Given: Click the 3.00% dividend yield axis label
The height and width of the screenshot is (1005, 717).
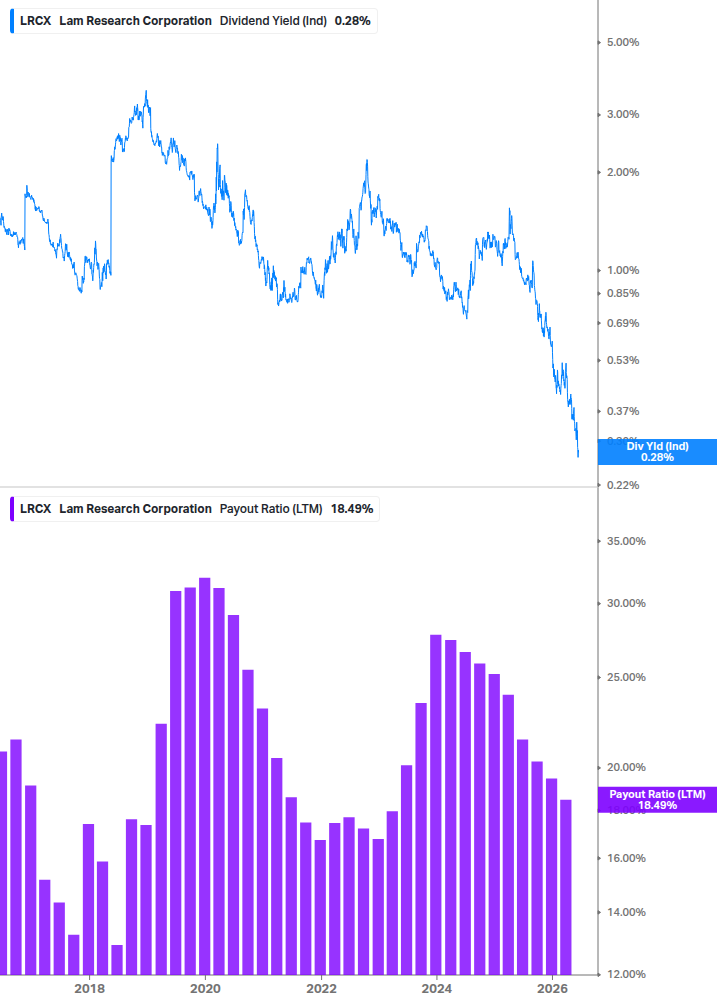Looking at the screenshot, I should (623, 114).
